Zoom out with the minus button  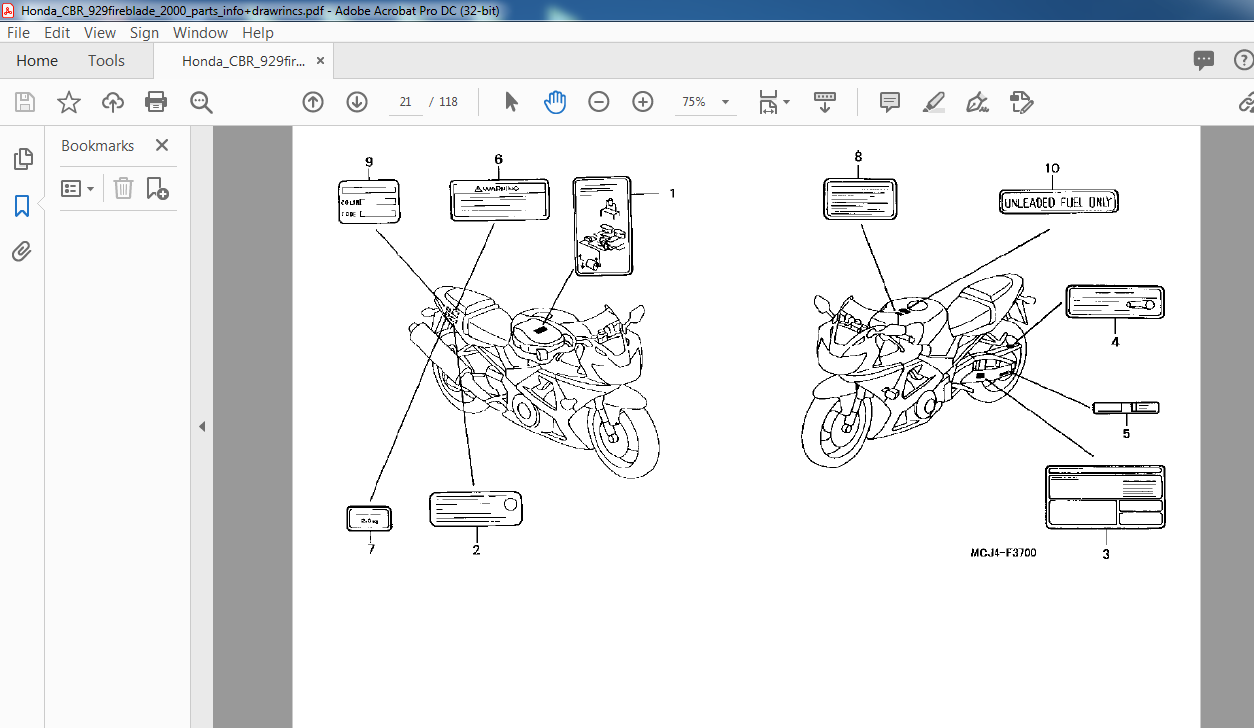(599, 102)
